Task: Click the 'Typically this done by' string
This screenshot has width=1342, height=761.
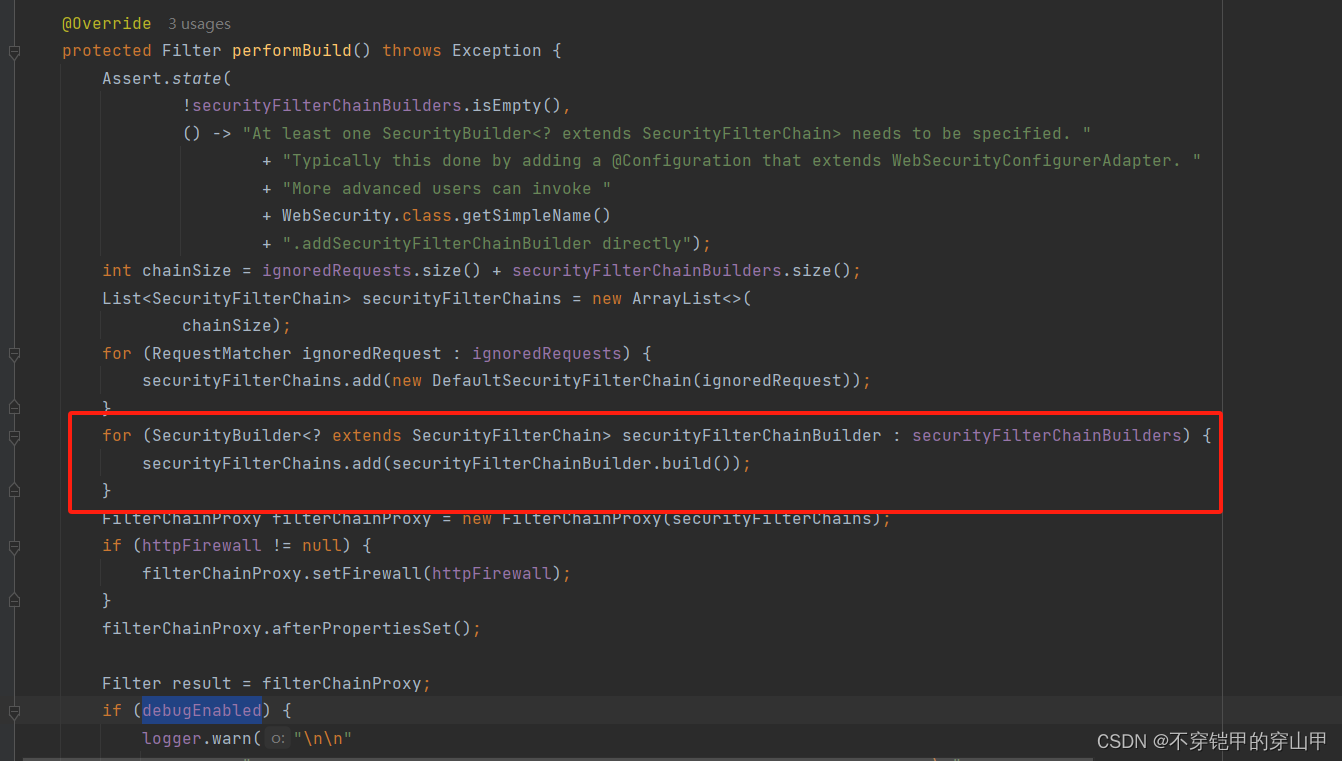Action: click(742, 160)
